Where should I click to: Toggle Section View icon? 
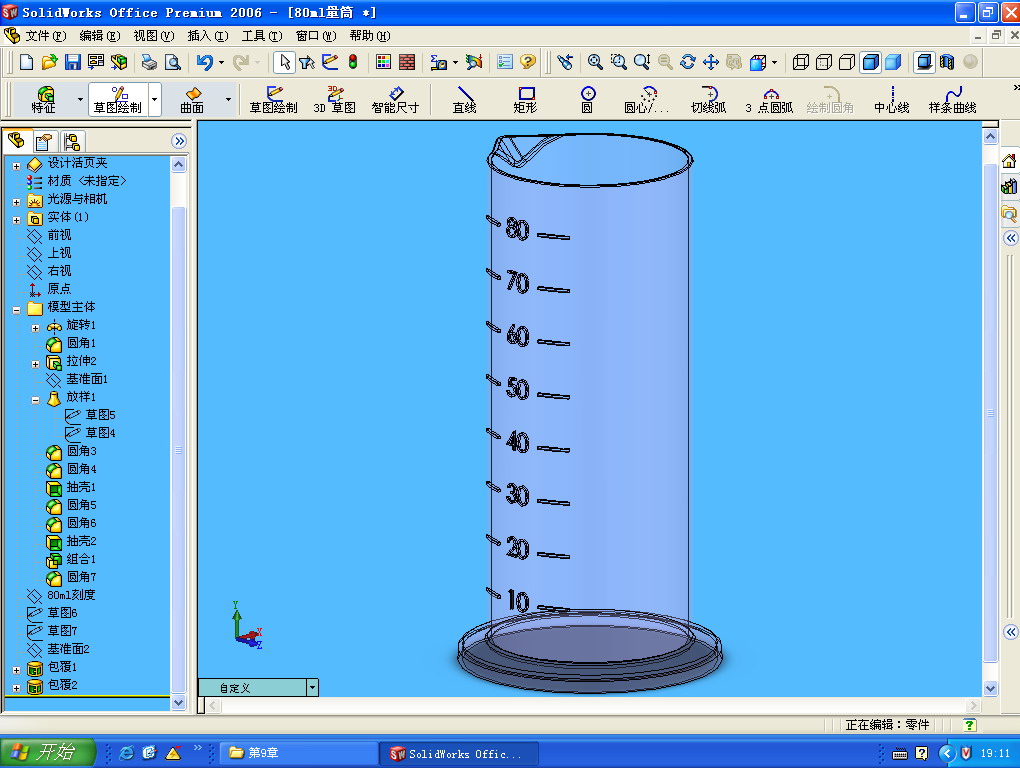click(947, 62)
